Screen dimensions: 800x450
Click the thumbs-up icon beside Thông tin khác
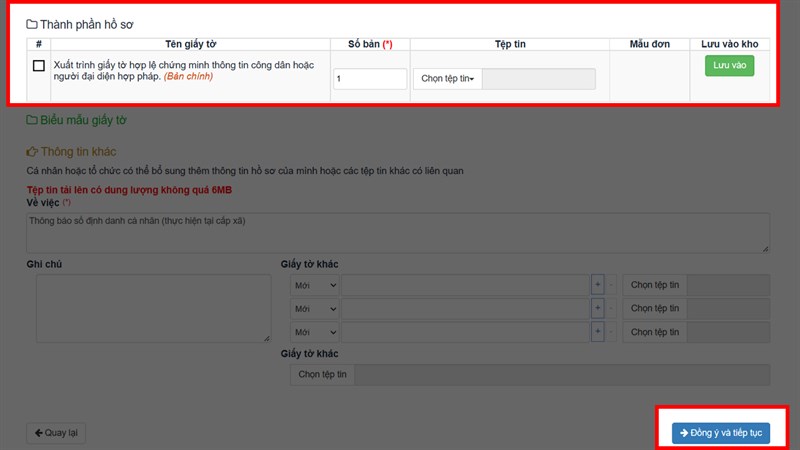click(x=32, y=152)
